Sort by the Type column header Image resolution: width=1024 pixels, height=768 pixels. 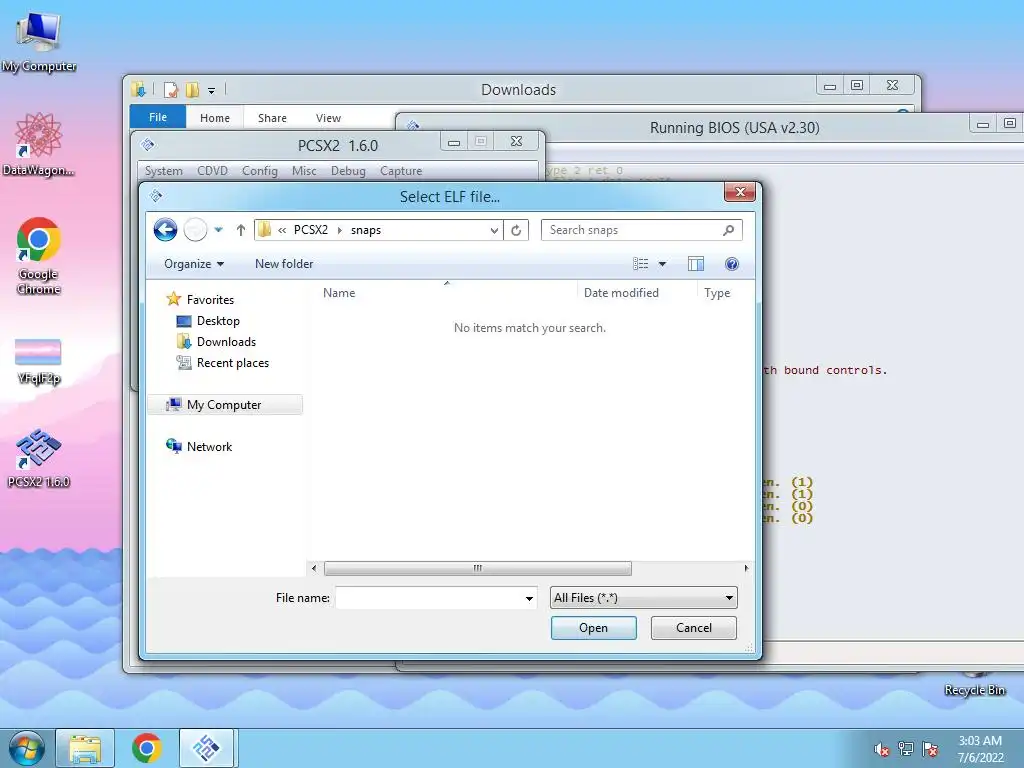pos(717,293)
